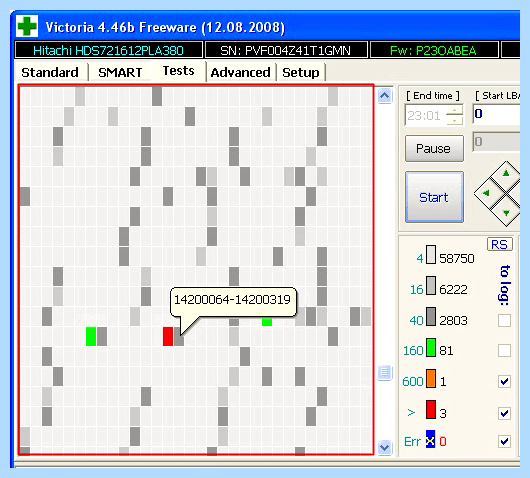
Task: Open the Advanced tab
Action: point(240,72)
